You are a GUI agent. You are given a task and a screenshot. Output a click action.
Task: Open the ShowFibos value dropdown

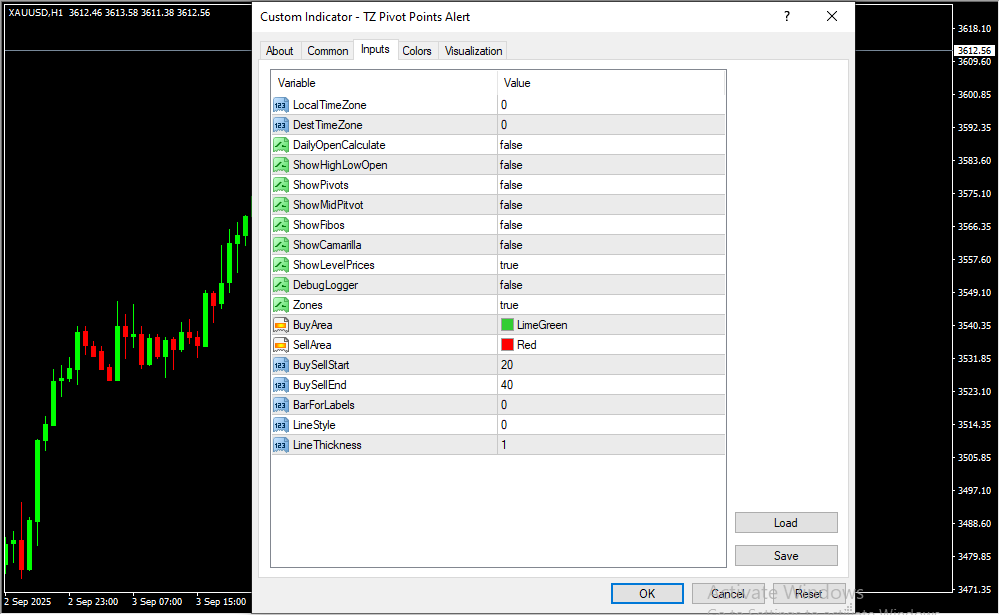pos(611,225)
